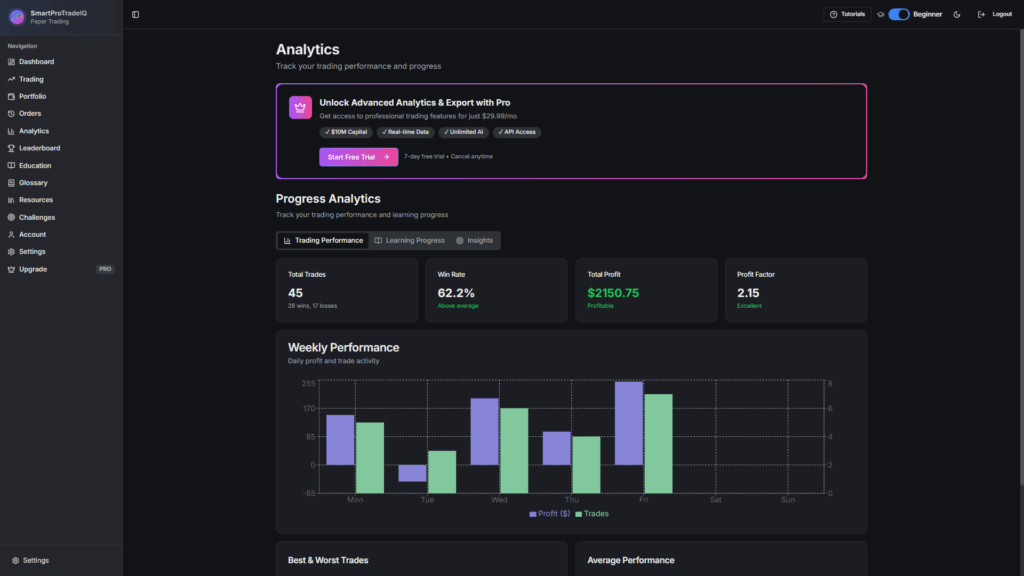Viewport: 1024px width, 576px height.
Task: Click the Friday profit bar in chart
Action: 629,423
